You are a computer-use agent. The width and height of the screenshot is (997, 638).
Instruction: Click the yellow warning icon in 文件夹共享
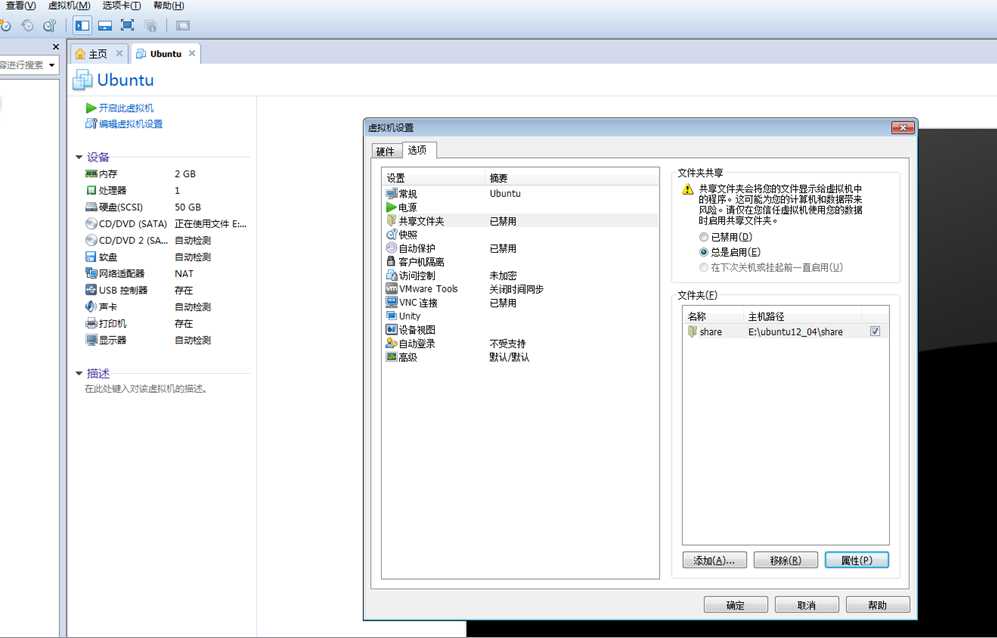[x=687, y=190]
